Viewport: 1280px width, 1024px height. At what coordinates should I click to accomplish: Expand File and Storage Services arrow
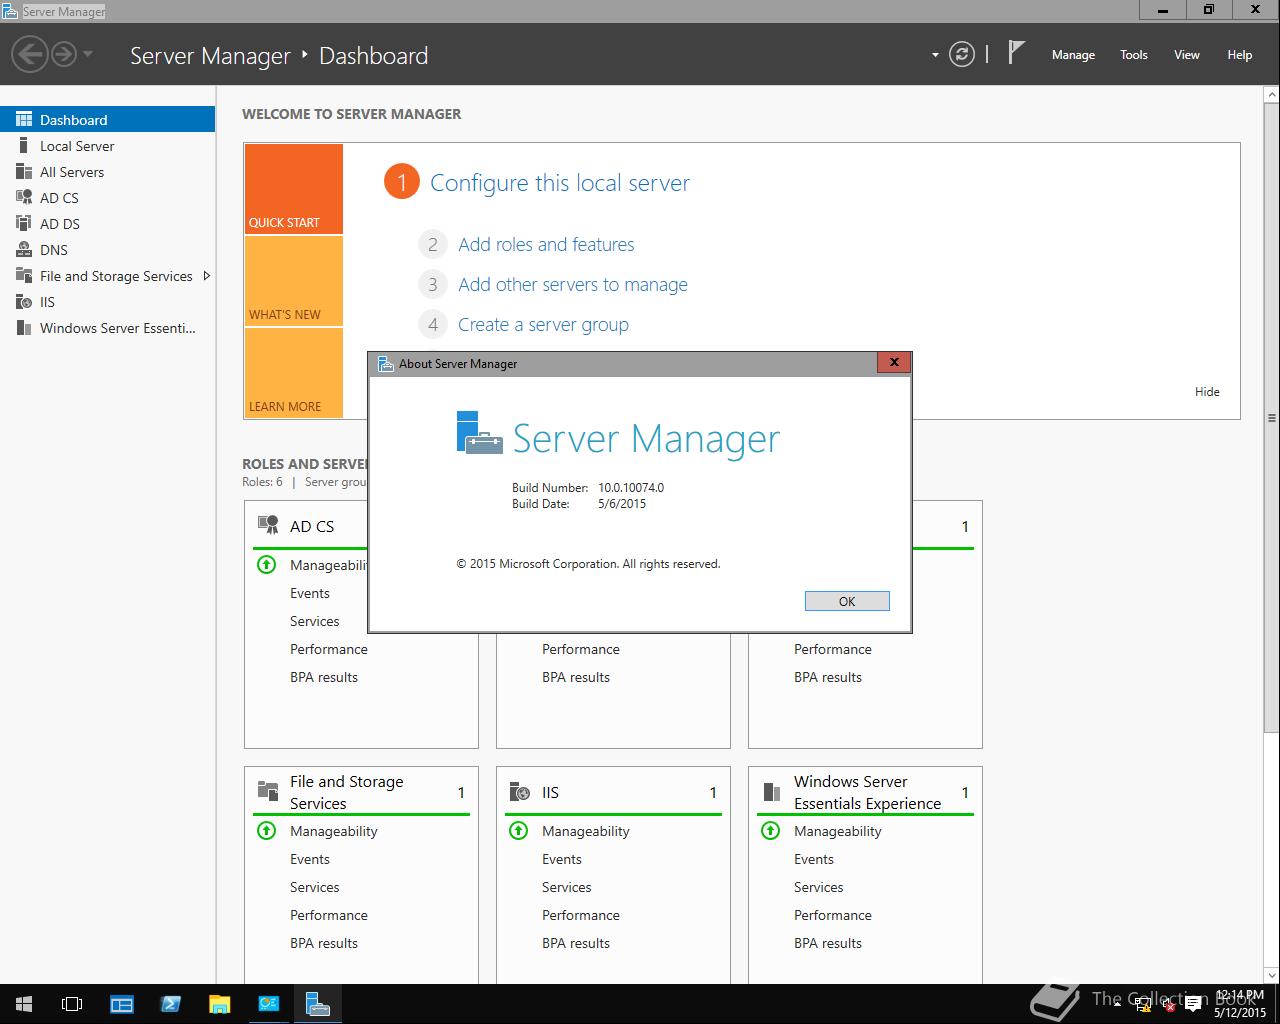pyautogui.click(x=207, y=276)
